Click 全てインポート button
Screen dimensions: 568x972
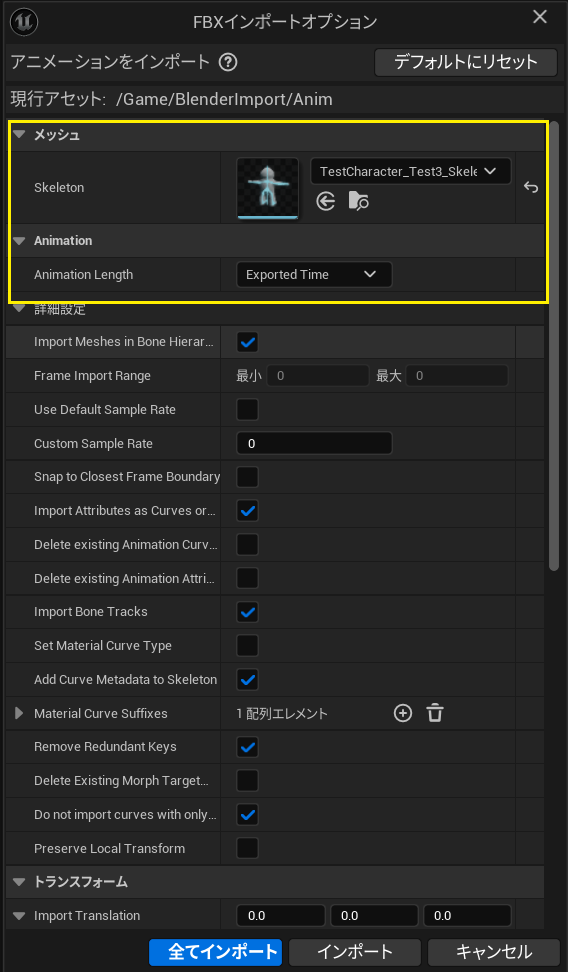pyautogui.click(x=215, y=952)
